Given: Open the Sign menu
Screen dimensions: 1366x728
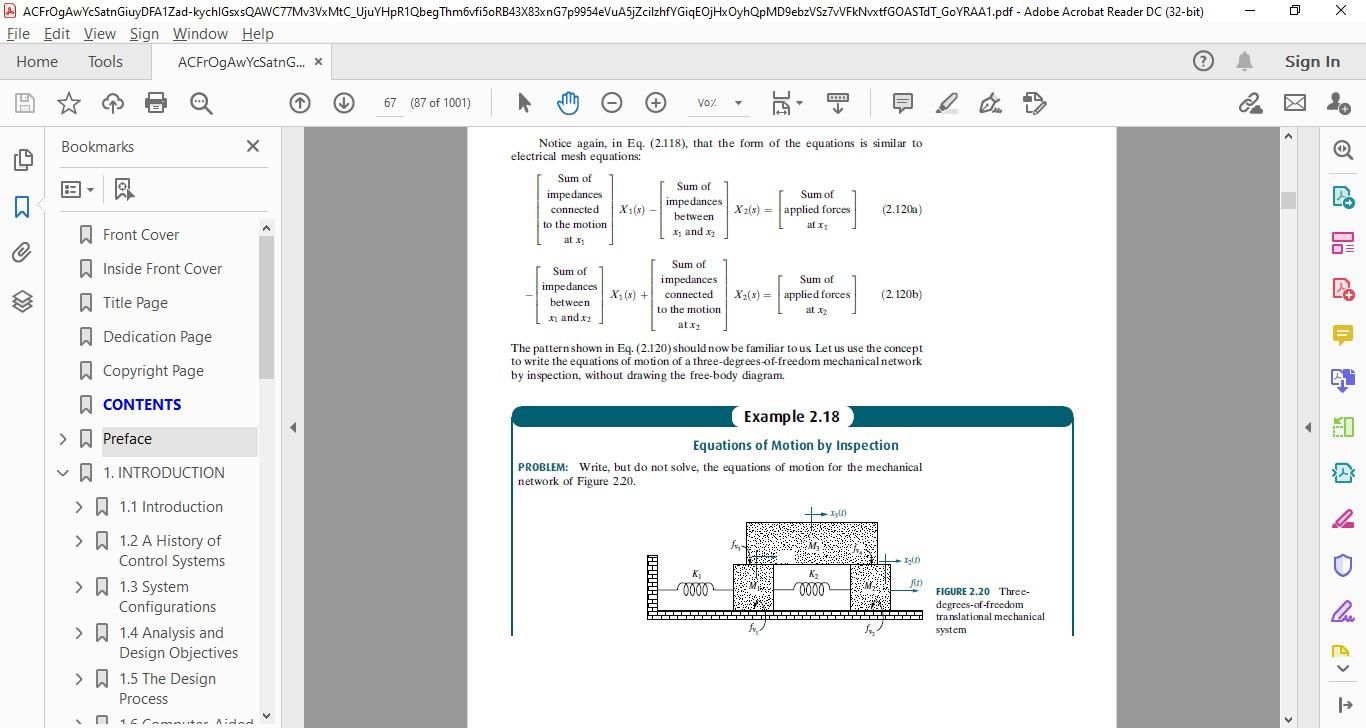Looking at the screenshot, I should [144, 33].
